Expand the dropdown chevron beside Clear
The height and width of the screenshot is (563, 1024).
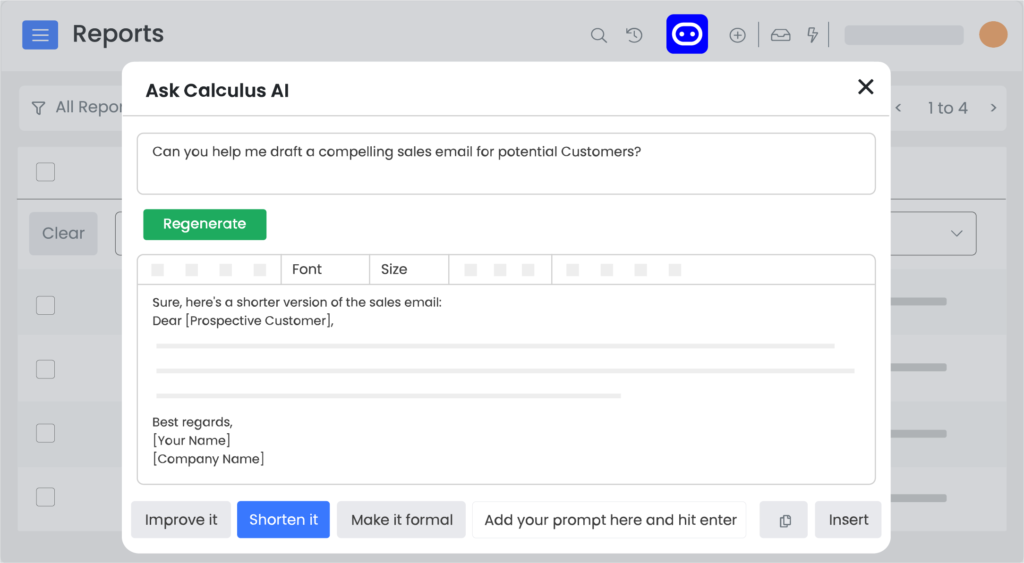(956, 233)
